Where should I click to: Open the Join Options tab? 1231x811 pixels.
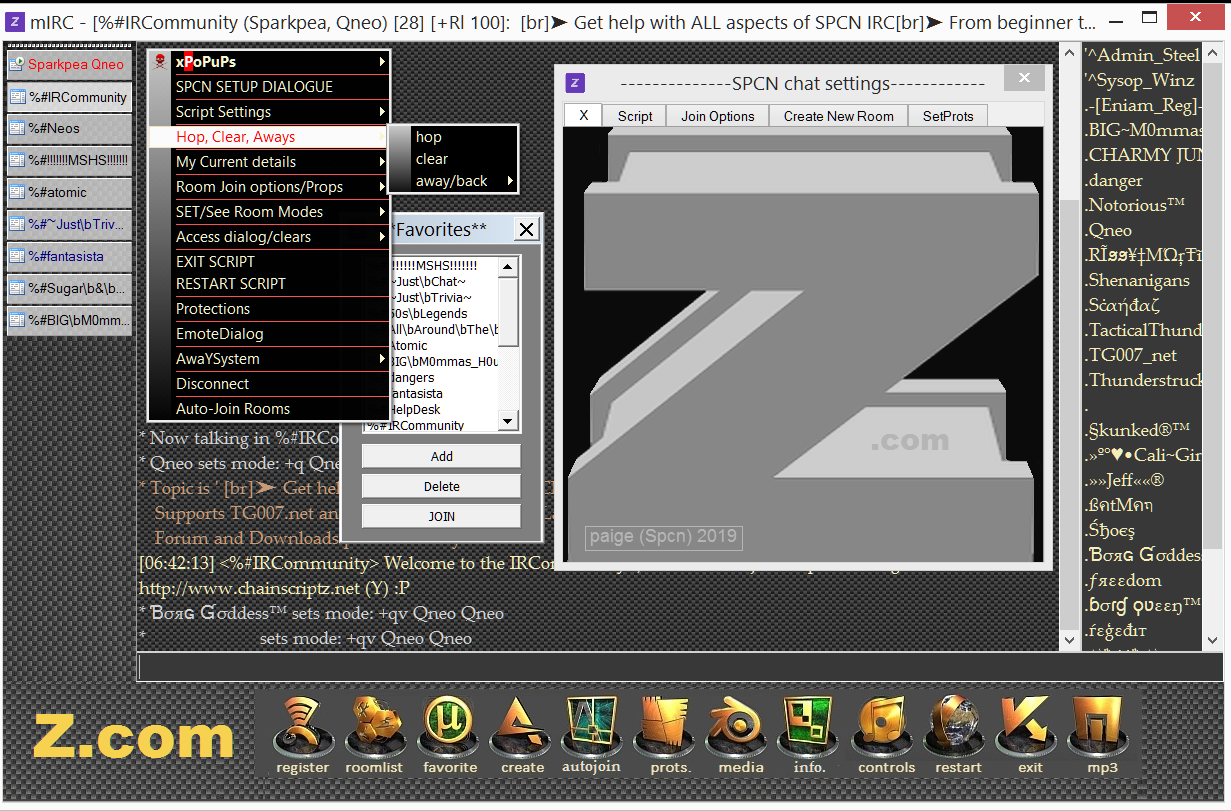[x=718, y=116]
